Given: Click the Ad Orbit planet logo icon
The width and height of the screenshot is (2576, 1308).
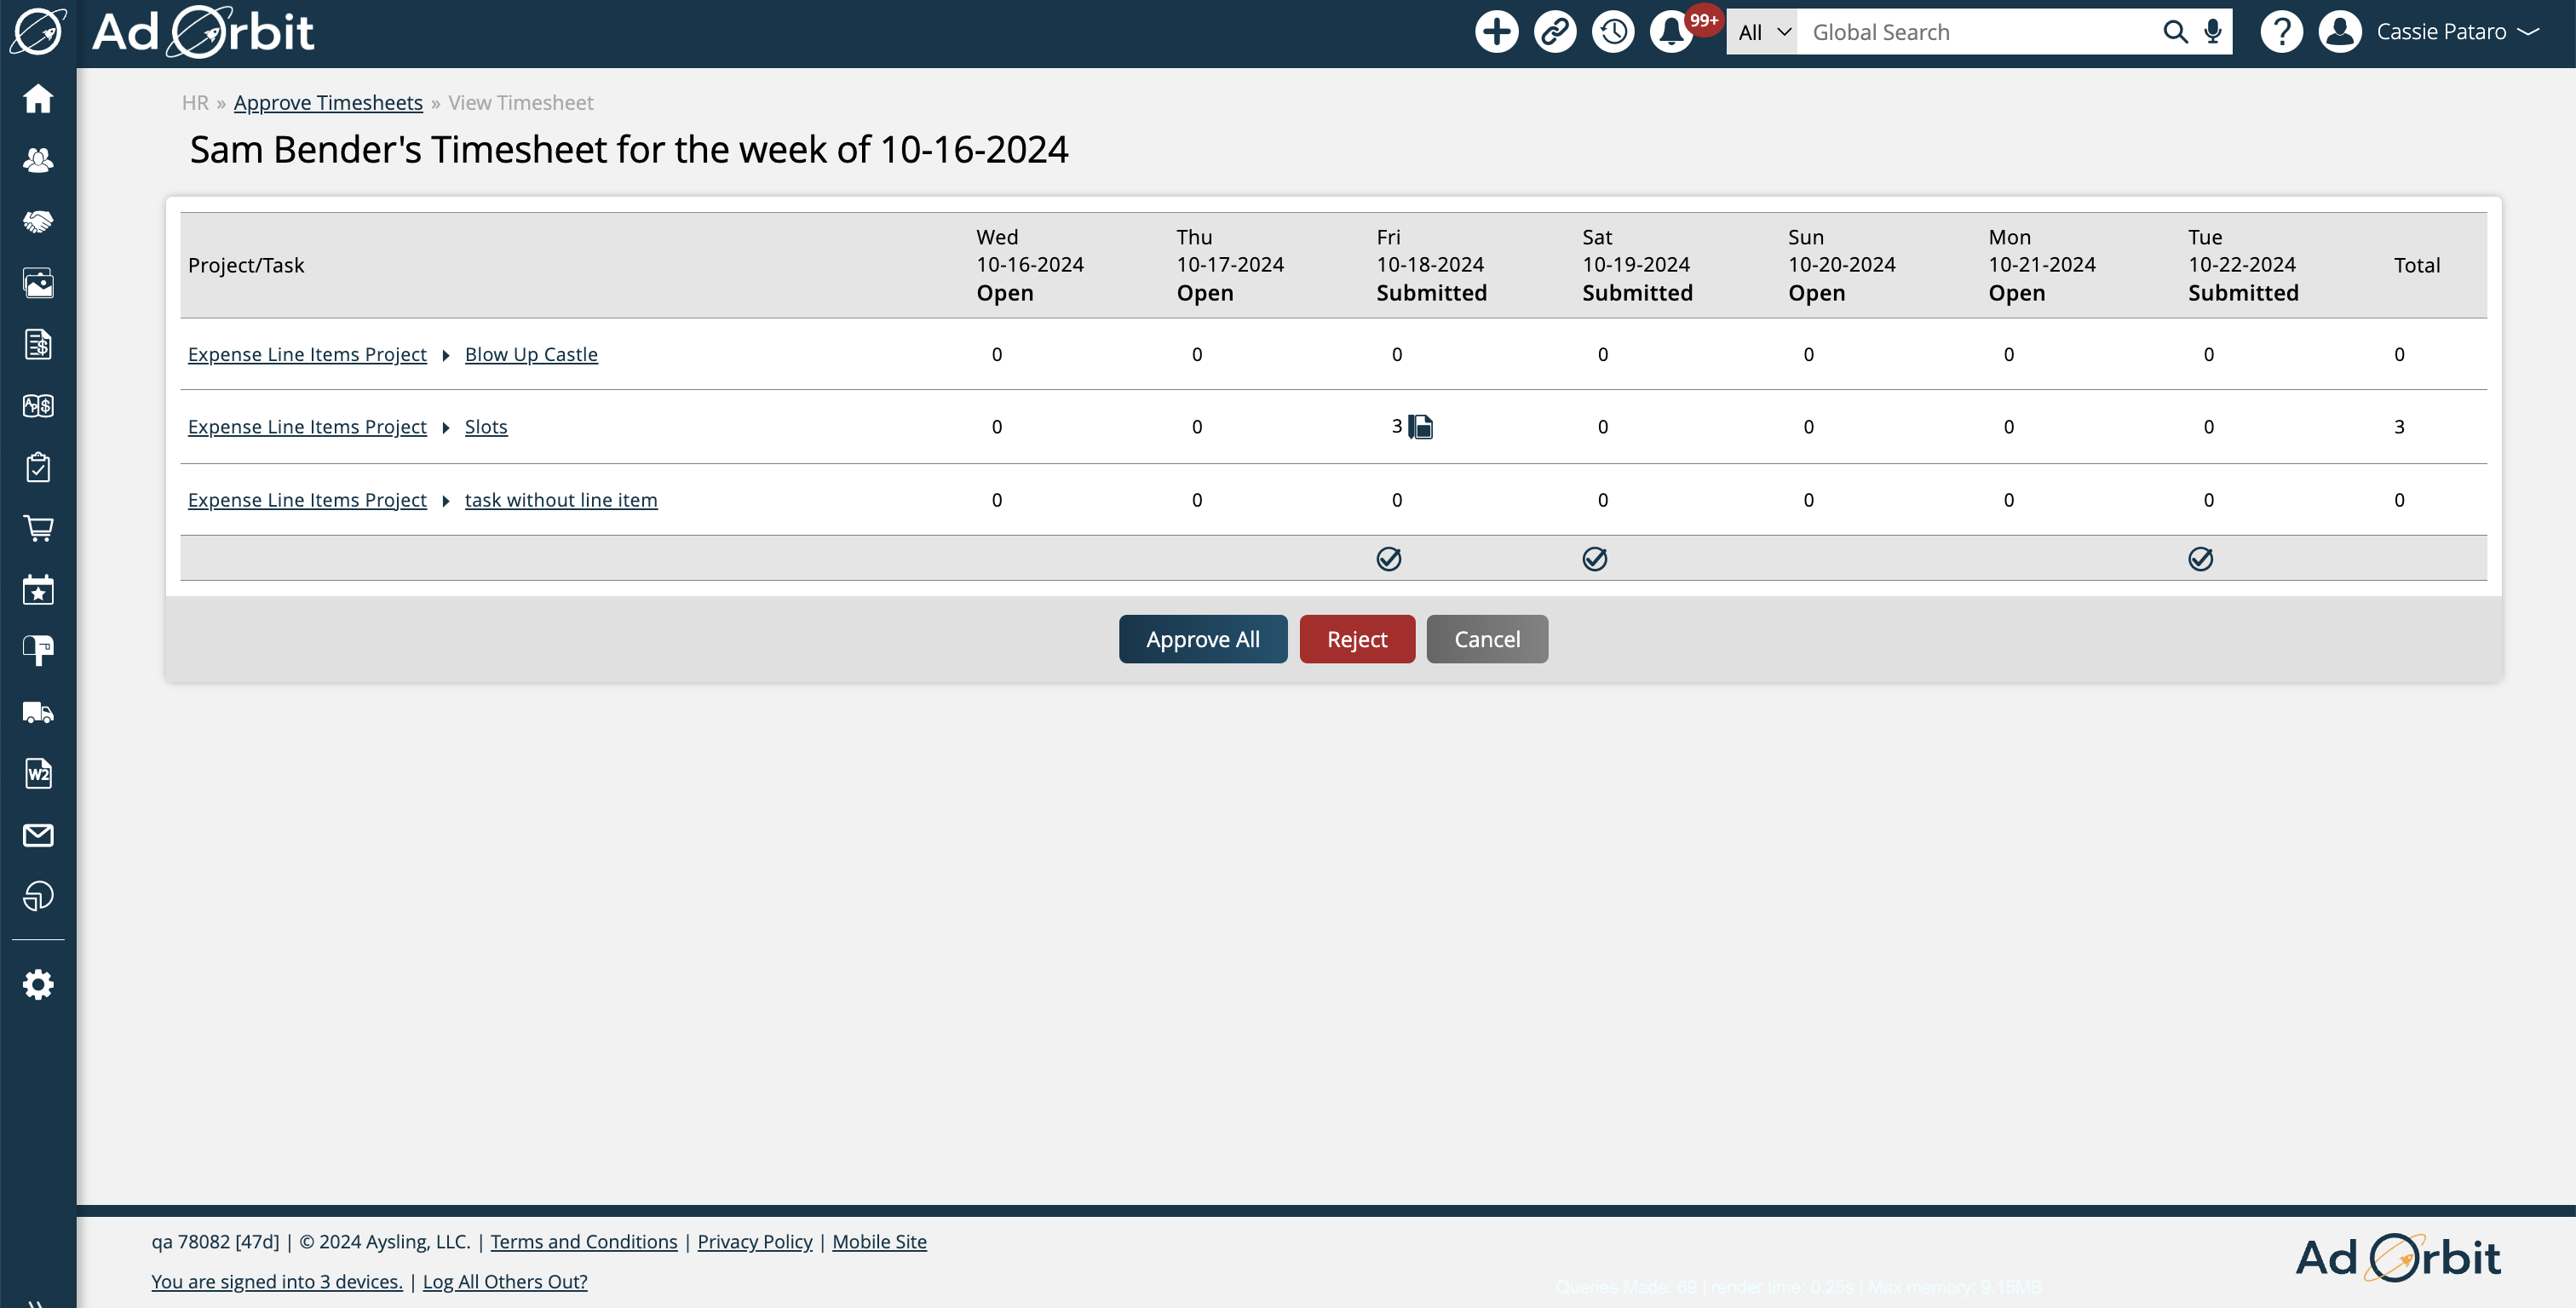Looking at the screenshot, I should (x=38, y=31).
